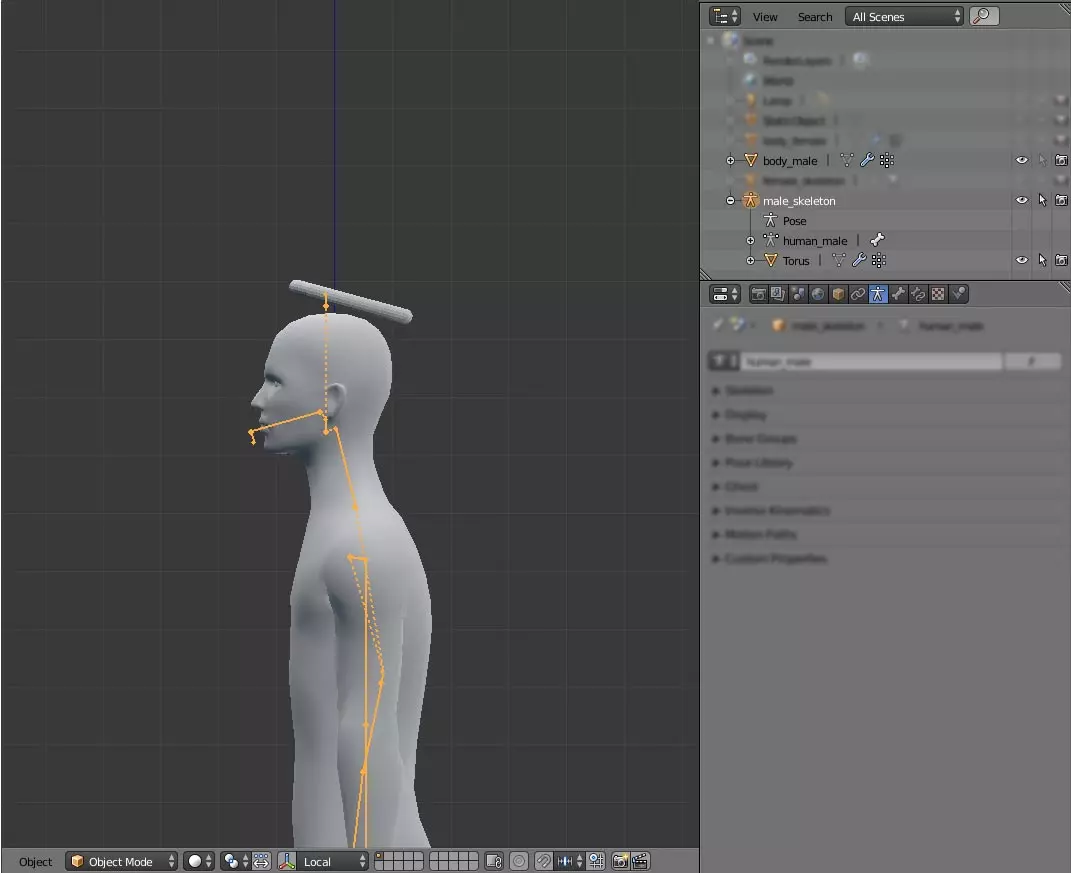
Task: Toggle proportional editing circle button
Action: click(519, 861)
